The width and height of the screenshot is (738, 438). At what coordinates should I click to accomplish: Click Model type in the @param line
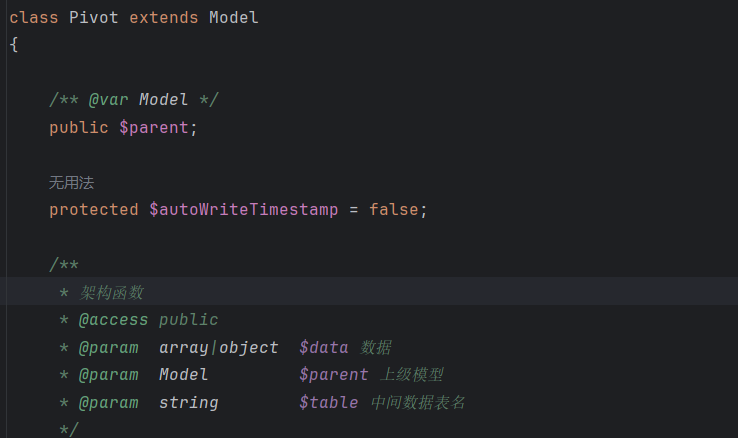(184, 375)
